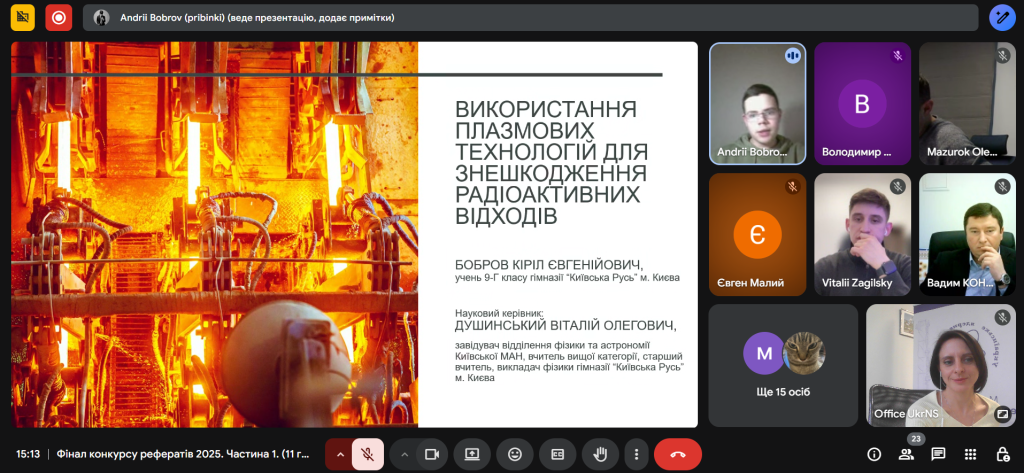This screenshot has width=1024, height=473.
Task: Toggle closed captions button
Action: tap(557, 454)
